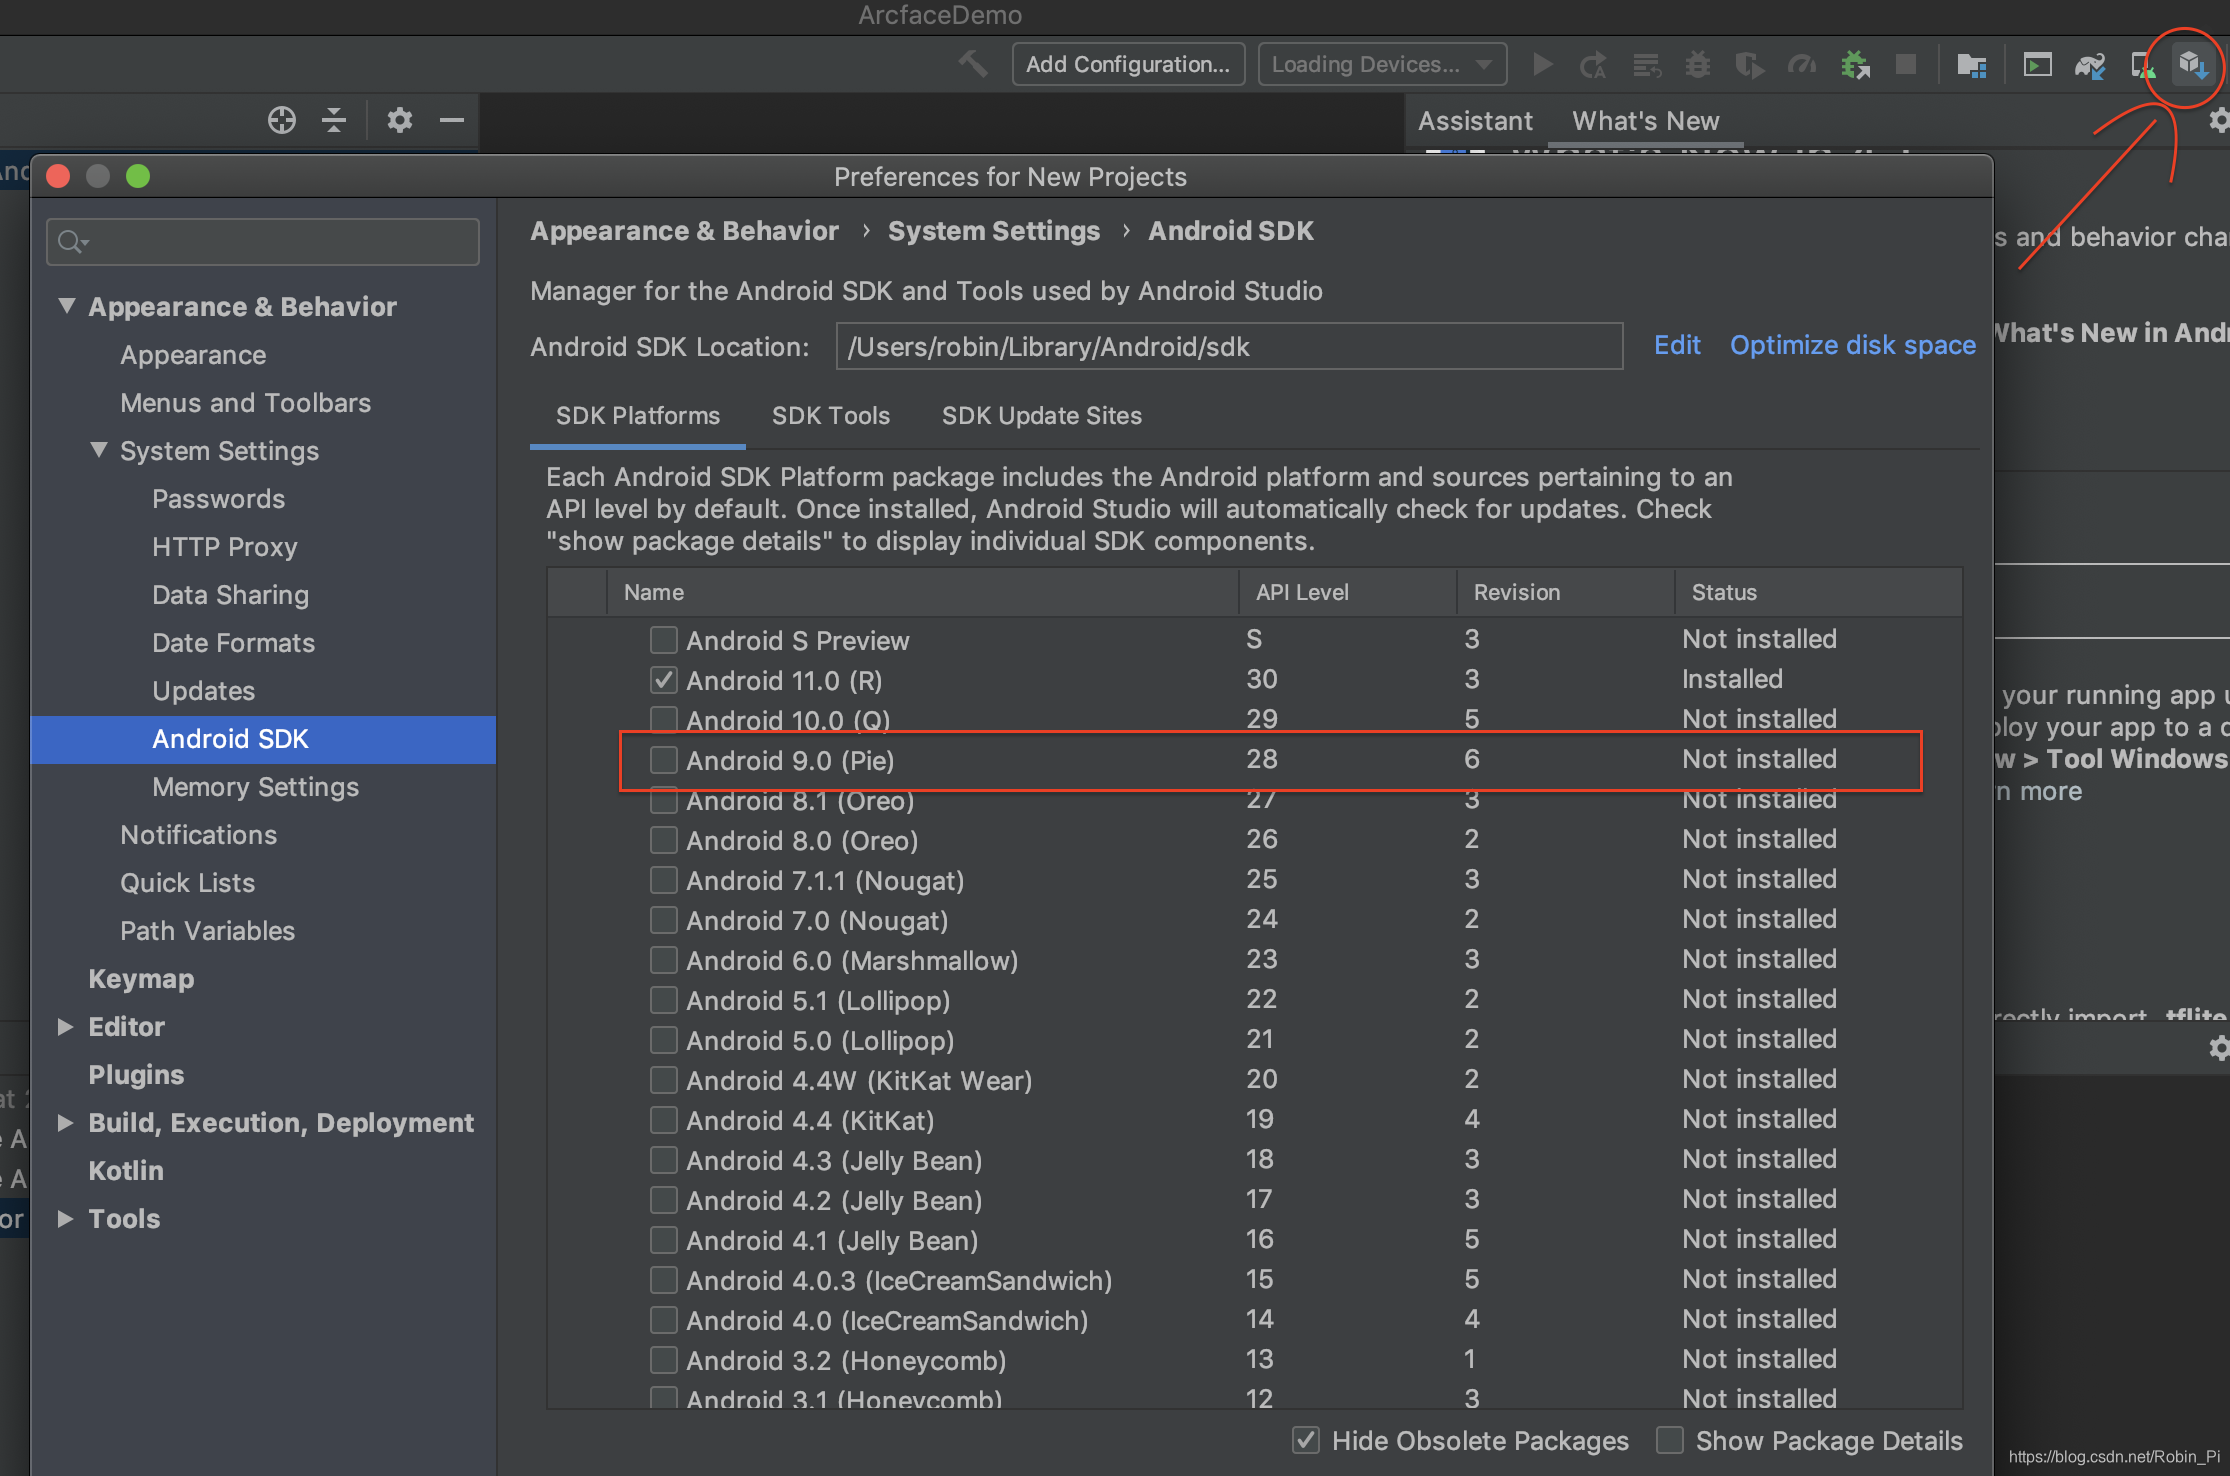
Task: Check the Android 6.0 (Marshmallow) checkbox
Action: click(x=663, y=959)
